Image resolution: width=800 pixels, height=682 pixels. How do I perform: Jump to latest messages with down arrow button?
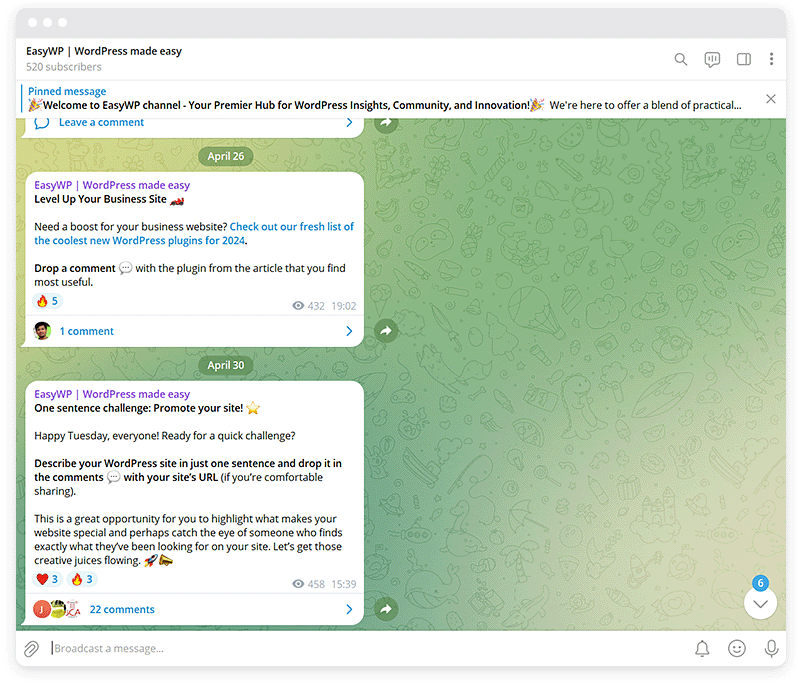(760, 603)
